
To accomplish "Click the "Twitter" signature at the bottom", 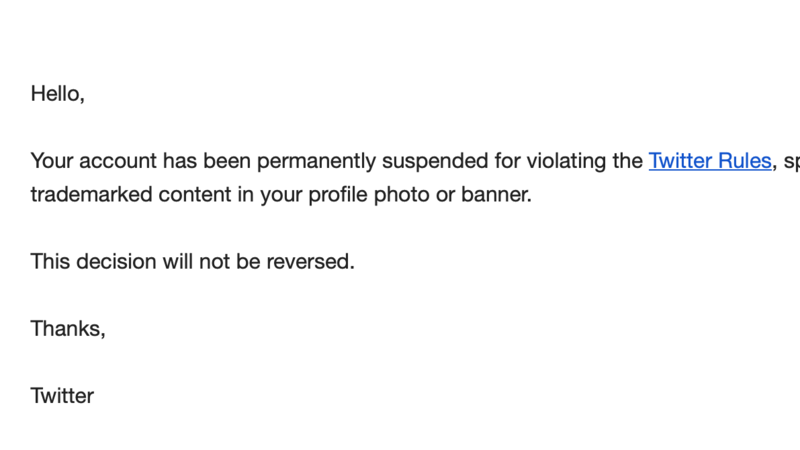I will (62, 396).
